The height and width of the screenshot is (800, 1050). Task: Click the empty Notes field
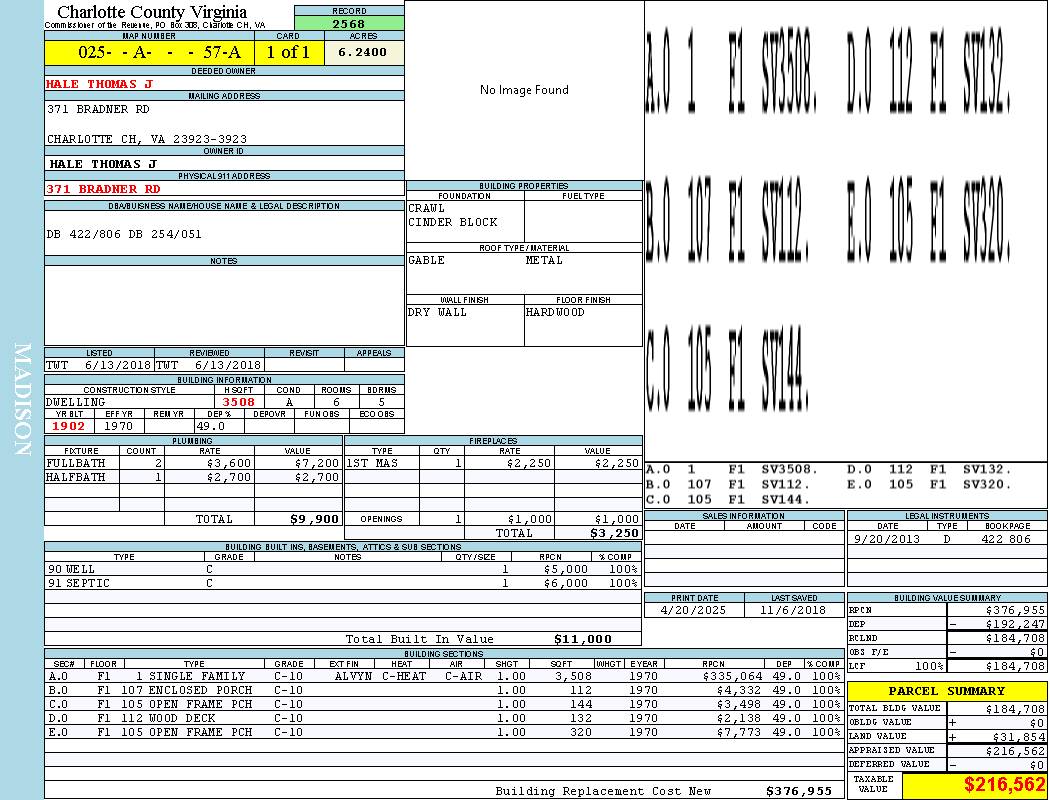[224, 305]
